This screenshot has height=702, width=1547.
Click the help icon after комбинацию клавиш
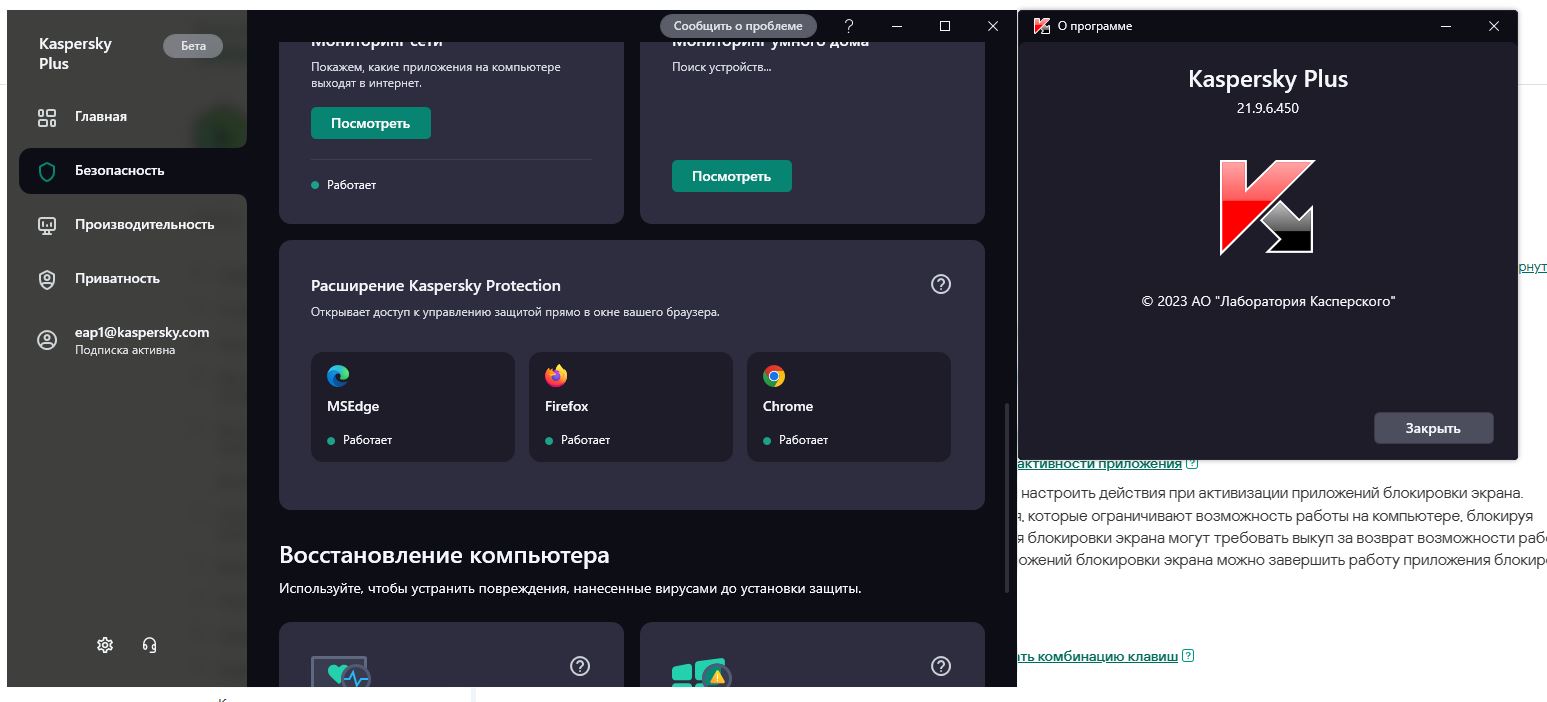1188,656
